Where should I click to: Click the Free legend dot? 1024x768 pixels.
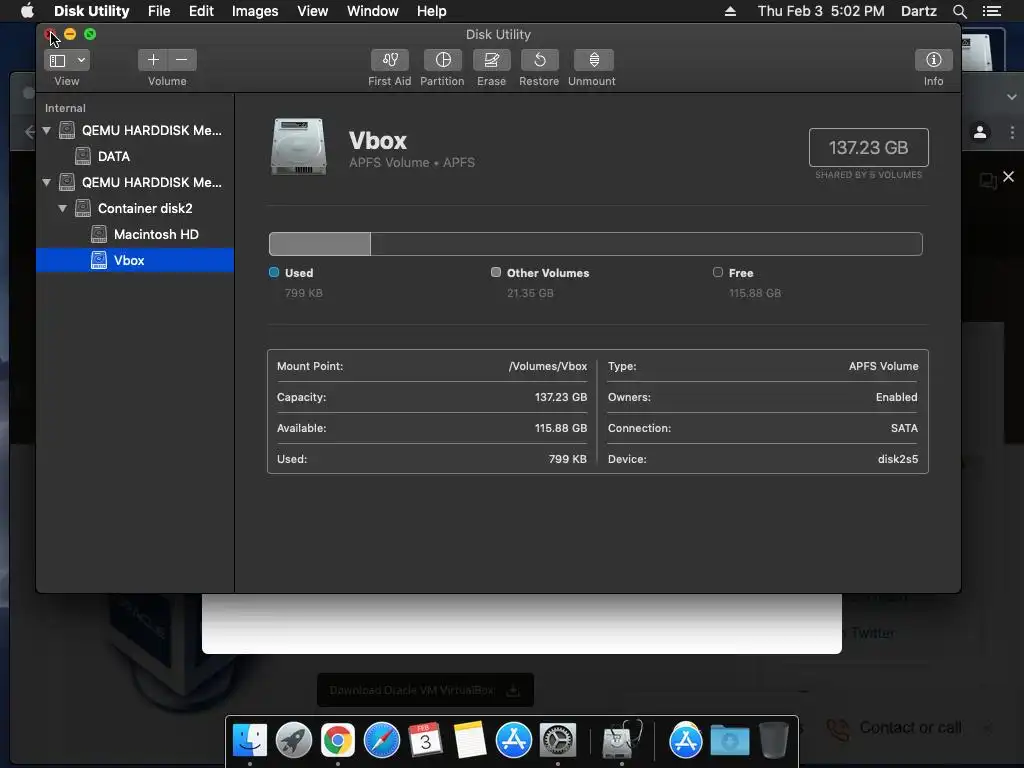[x=718, y=272]
